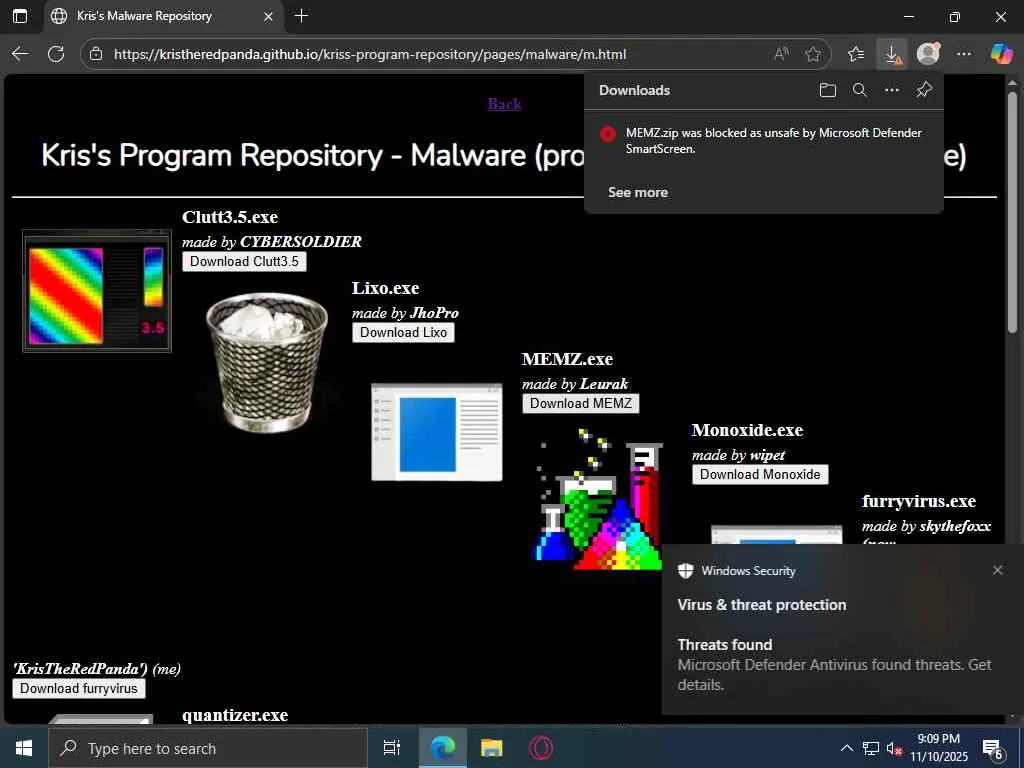Click made by Leurak text
Viewport: 1024px width, 768px height.
[x=575, y=384]
